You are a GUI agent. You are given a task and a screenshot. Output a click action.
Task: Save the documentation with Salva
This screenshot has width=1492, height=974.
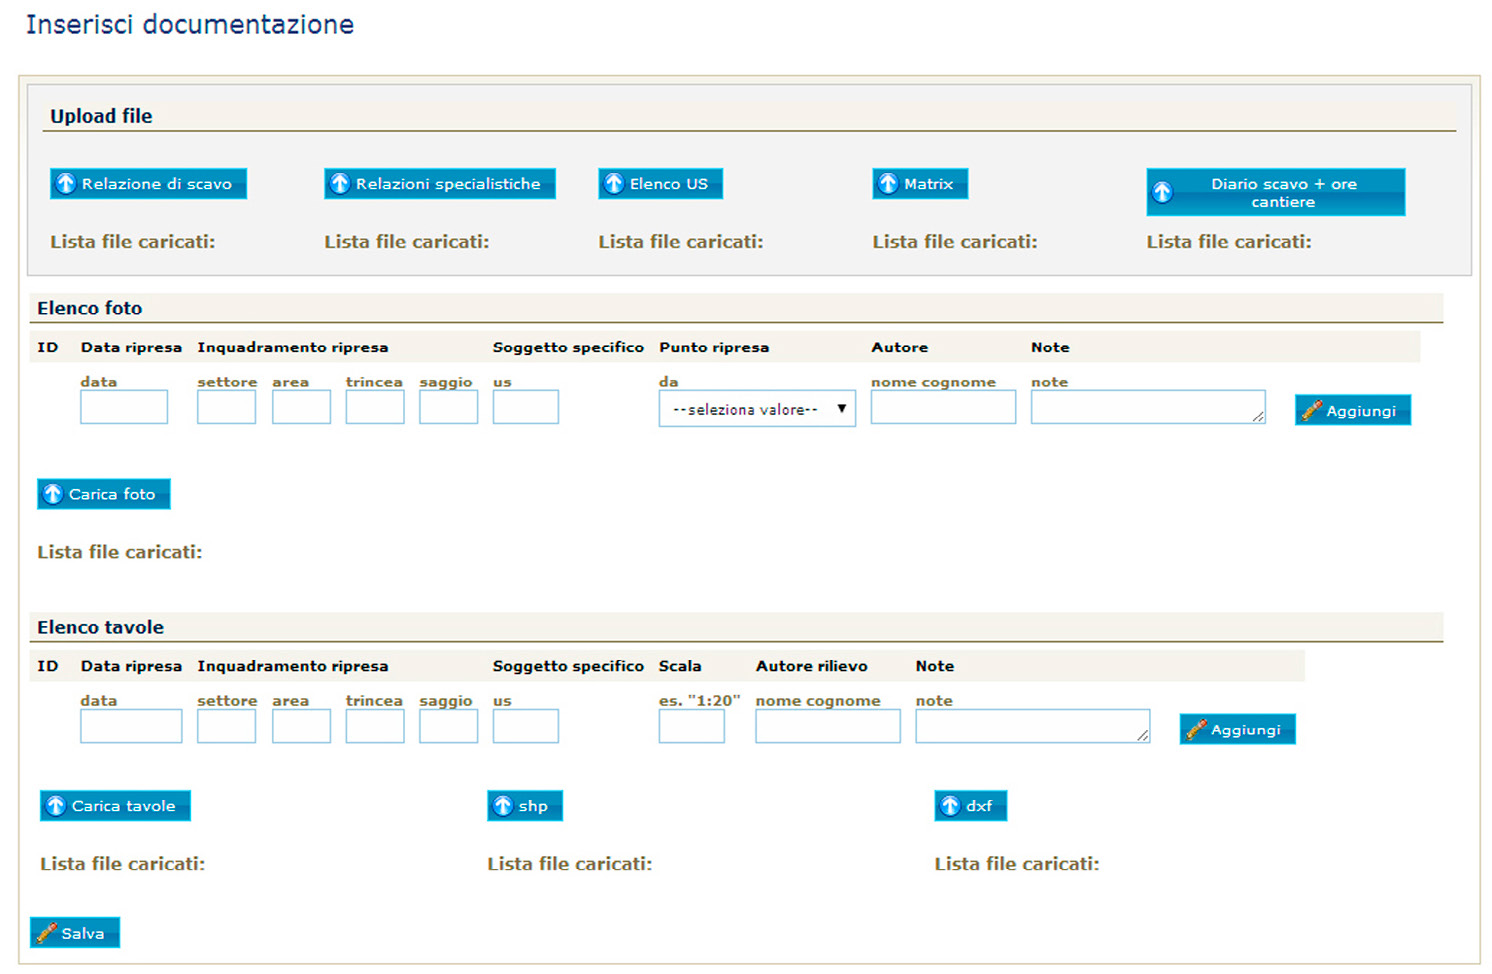coord(75,933)
